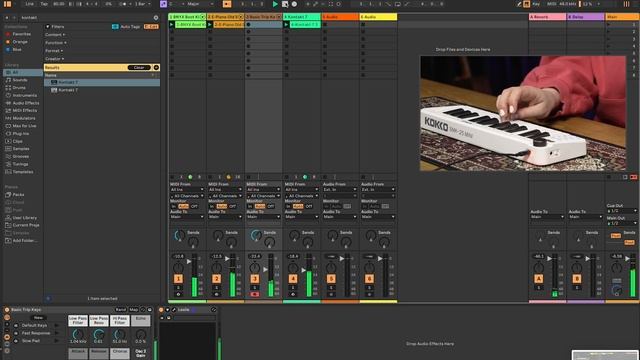Click the orange Edit button beside Auto Tags
640x360 pixels.
click(x=151, y=27)
